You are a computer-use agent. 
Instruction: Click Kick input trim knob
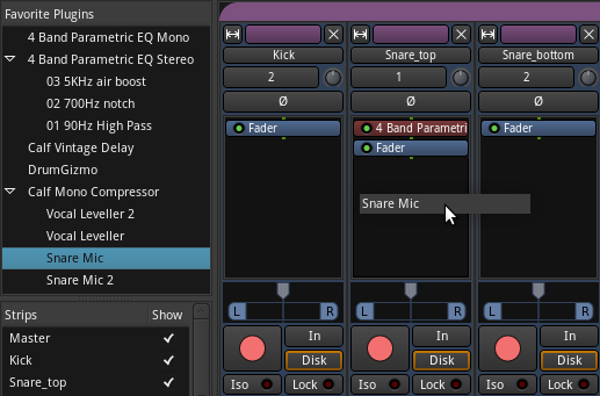333,78
